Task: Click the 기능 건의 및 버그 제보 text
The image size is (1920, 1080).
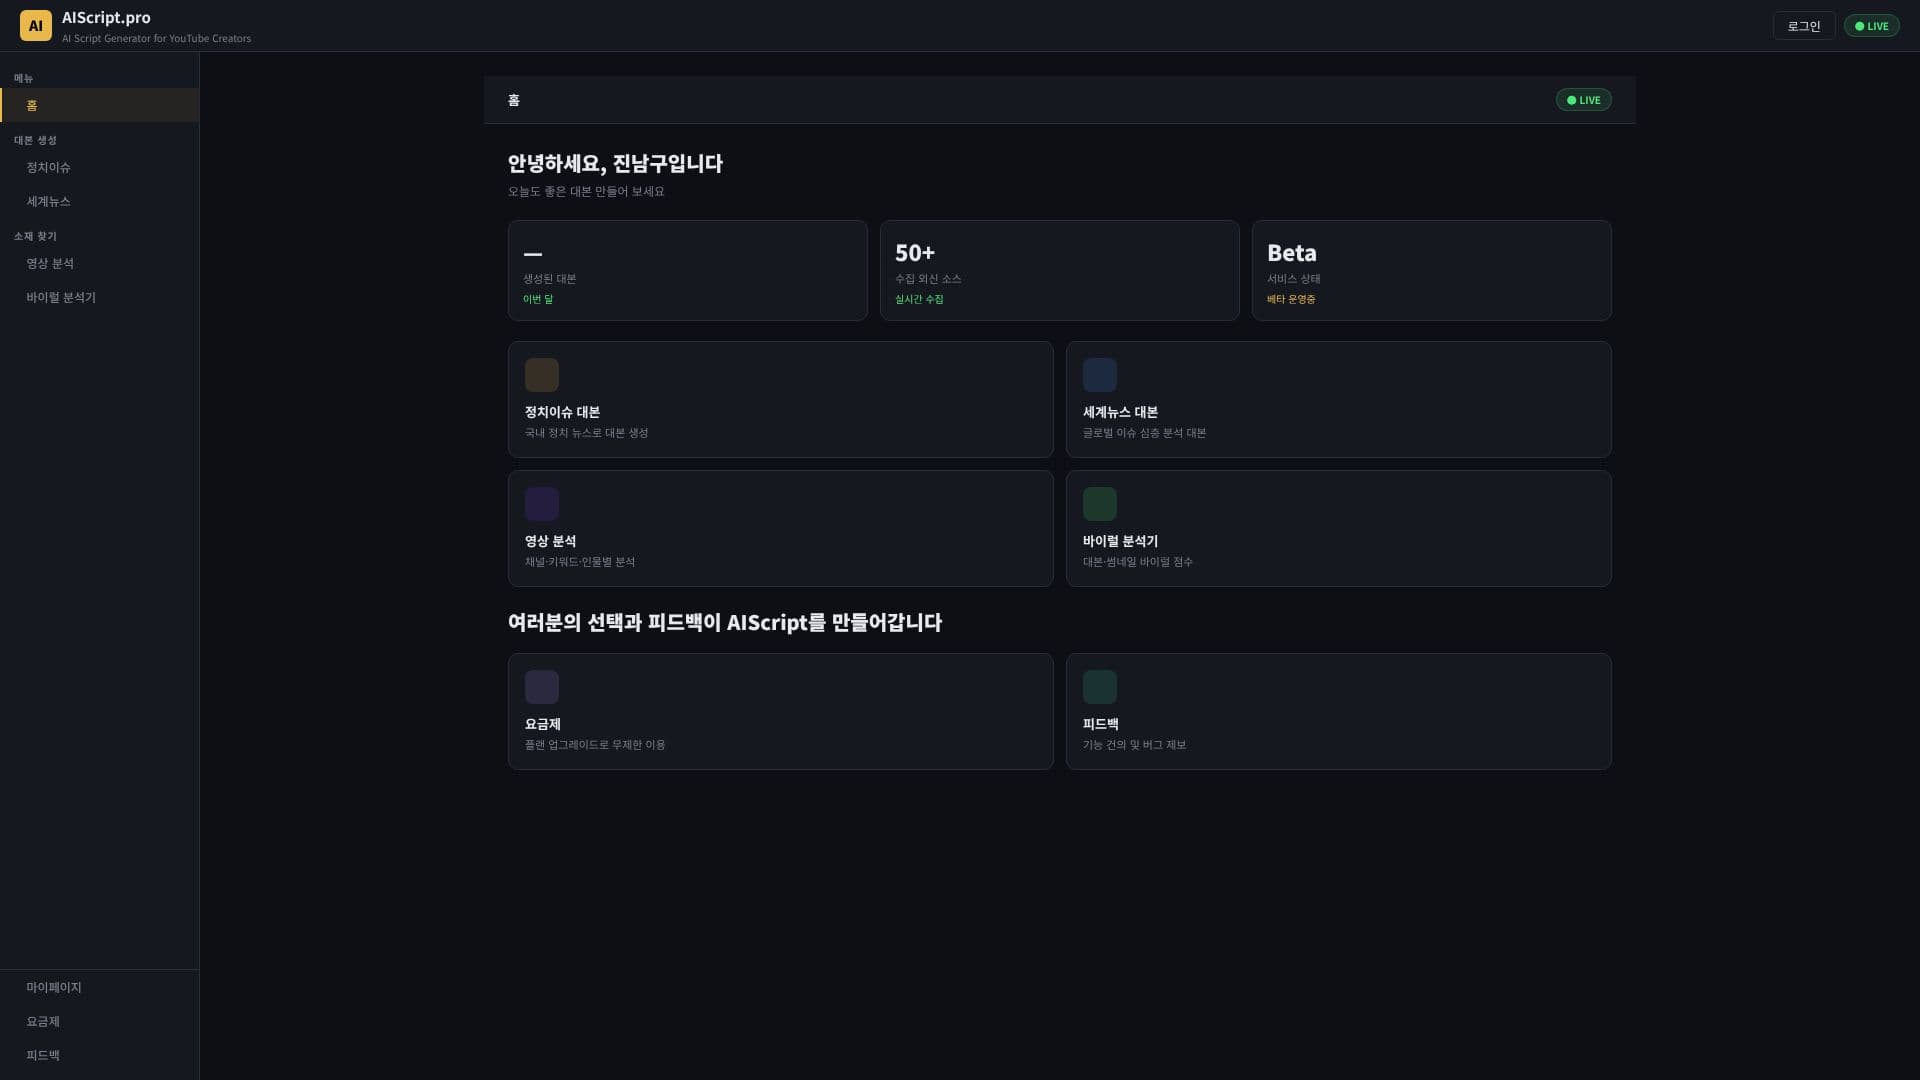Action: [x=1134, y=745]
